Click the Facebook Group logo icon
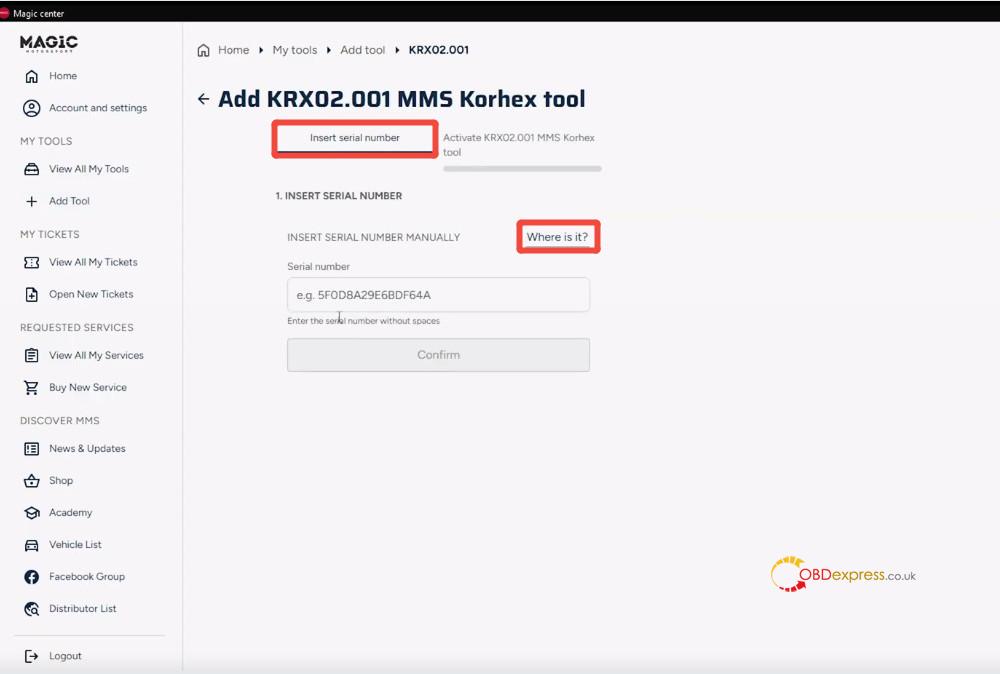 [x=31, y=577]
